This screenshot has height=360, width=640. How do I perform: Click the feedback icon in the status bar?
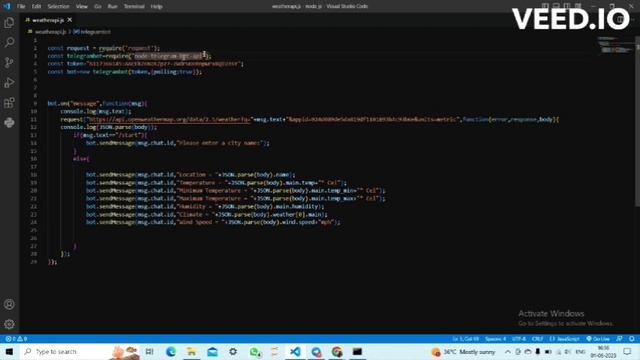(620, 339)
